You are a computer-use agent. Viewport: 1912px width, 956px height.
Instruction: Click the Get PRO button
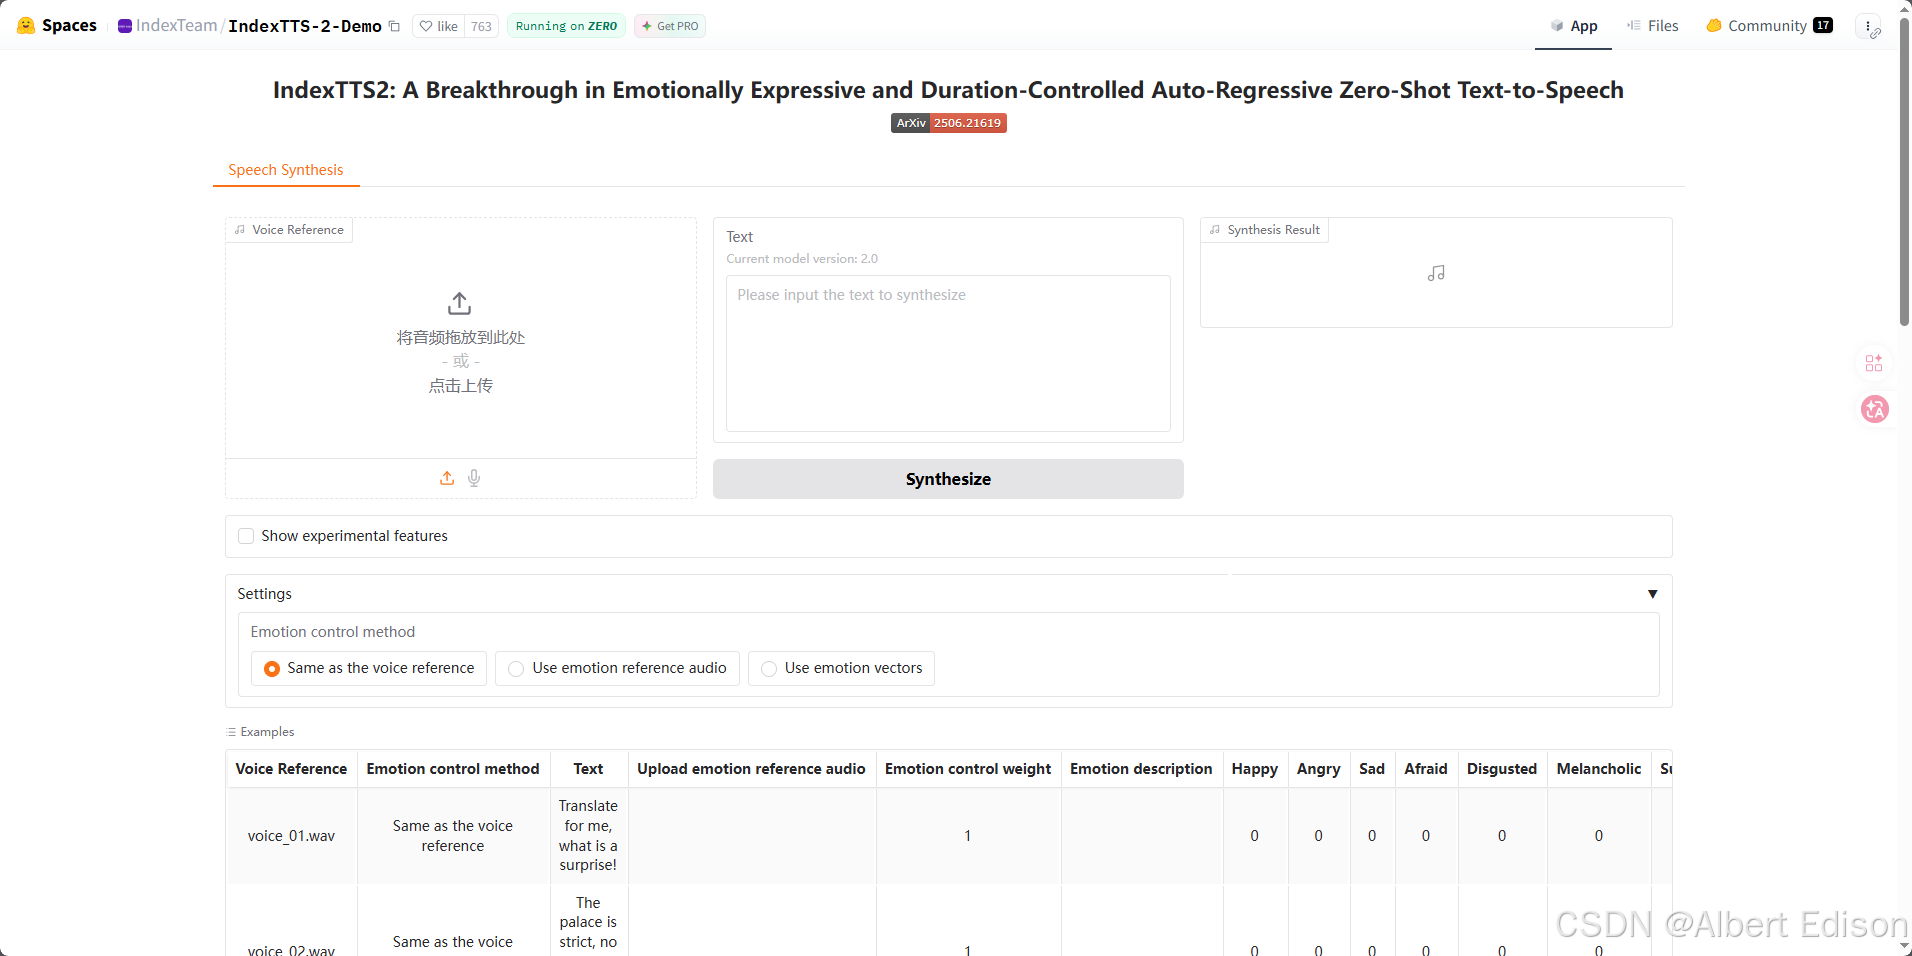pos(670,26)
